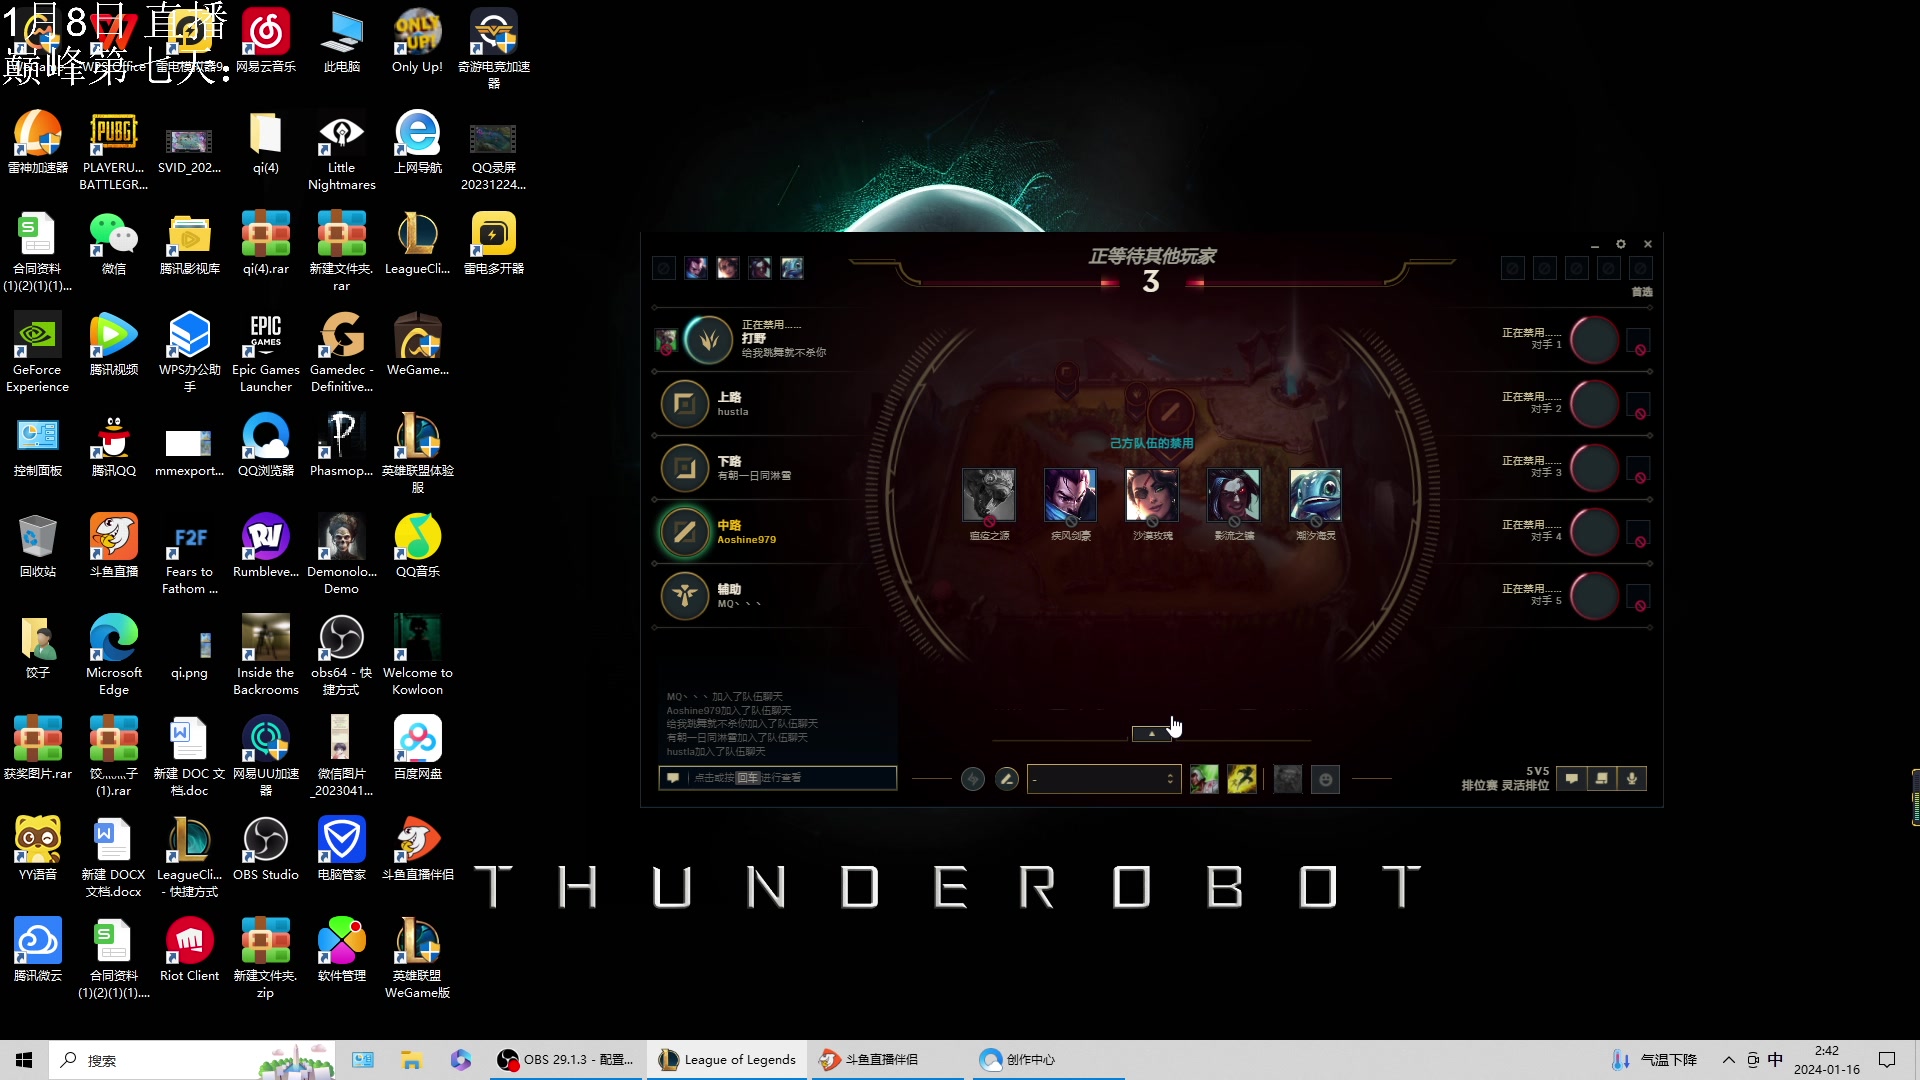Change the first summoner spell (Heal)

click(x=1204, y=779)
